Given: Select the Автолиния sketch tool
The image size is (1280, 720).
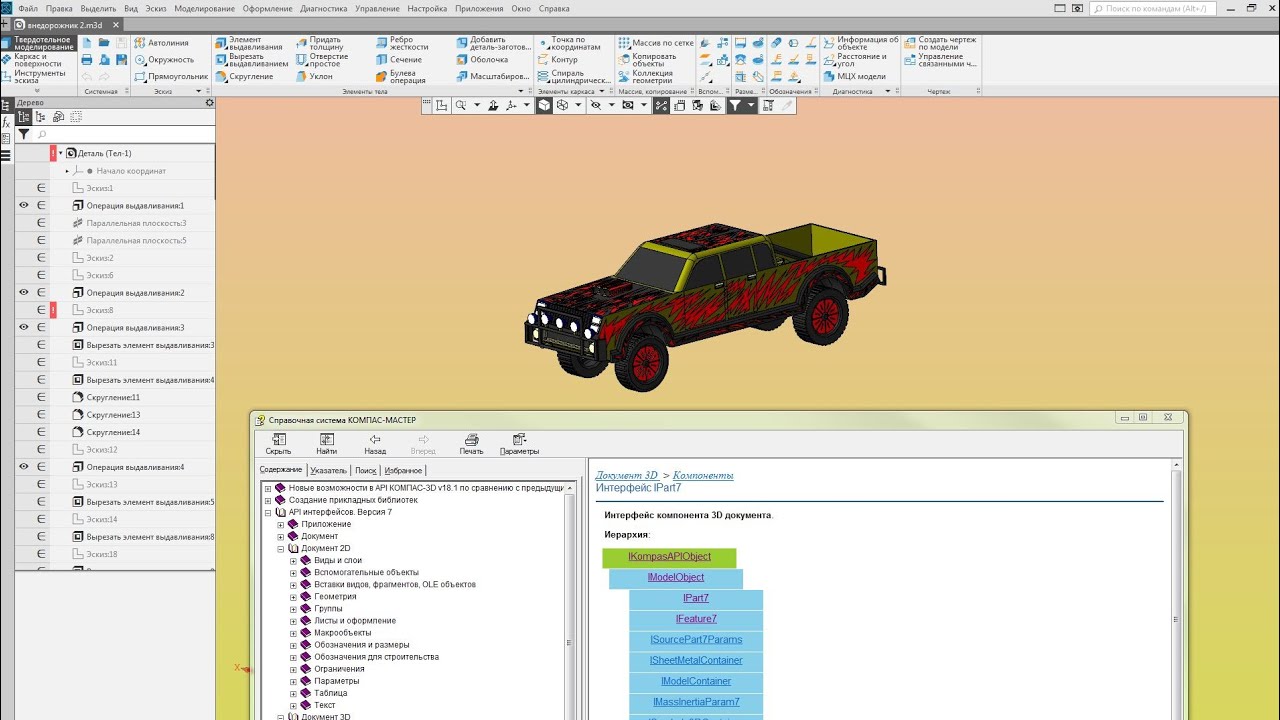Looking at the screenshot, I should [161, 43].
